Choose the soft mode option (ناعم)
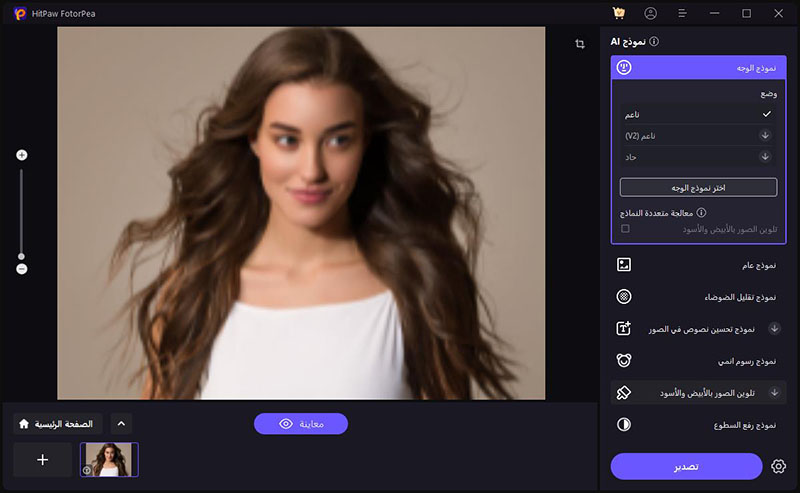The width and height of the screenshot is (800, 493). click(x=698, y=114)
